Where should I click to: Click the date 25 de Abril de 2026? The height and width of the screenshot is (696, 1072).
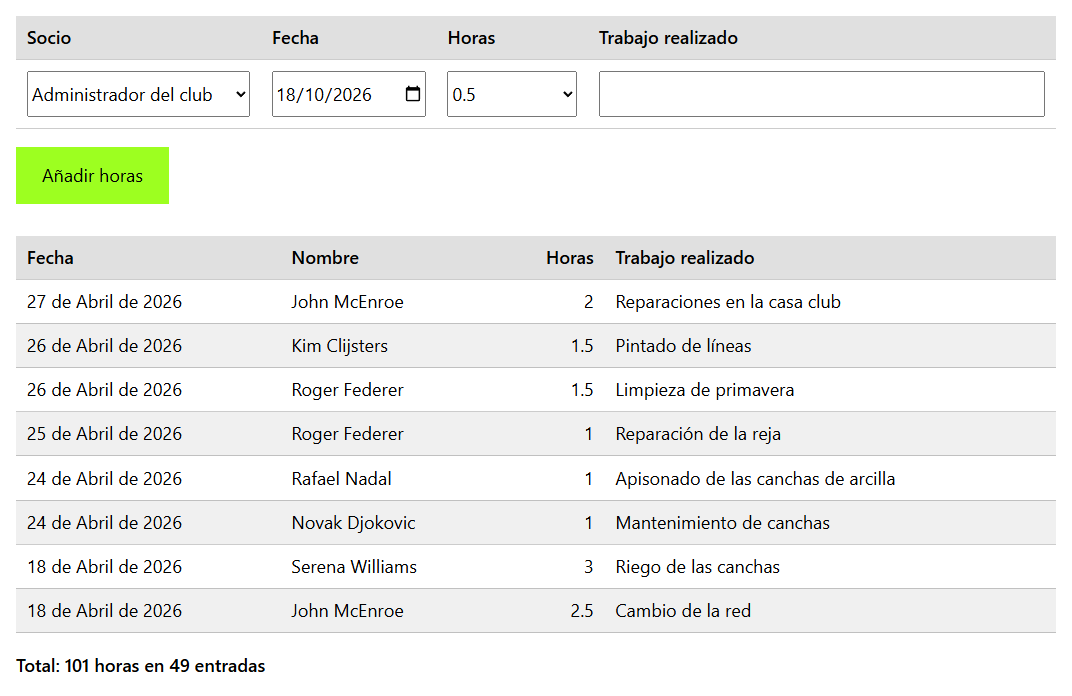click(105, 434)
